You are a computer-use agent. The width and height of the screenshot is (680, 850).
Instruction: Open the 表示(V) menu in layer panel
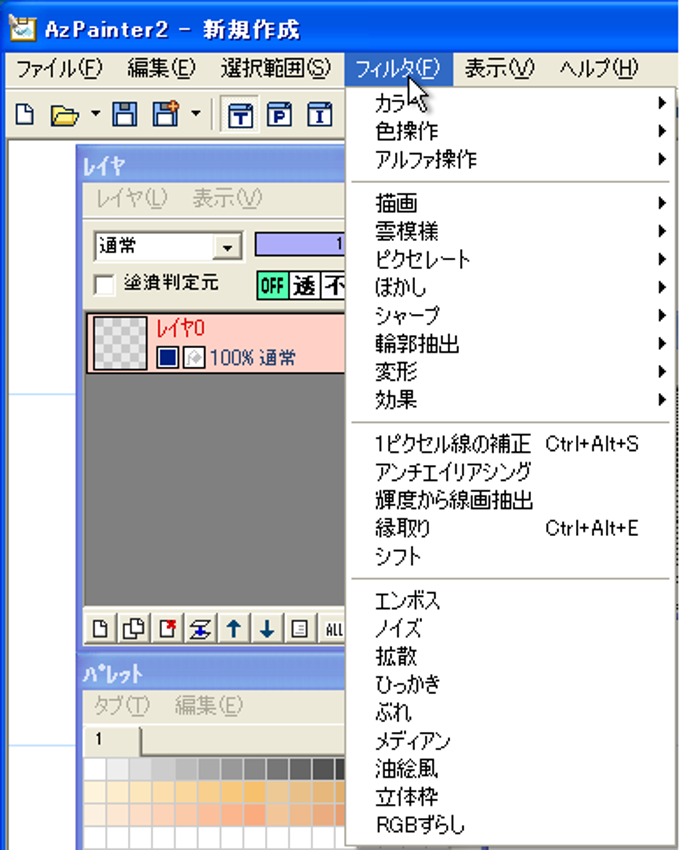point(227,198)
